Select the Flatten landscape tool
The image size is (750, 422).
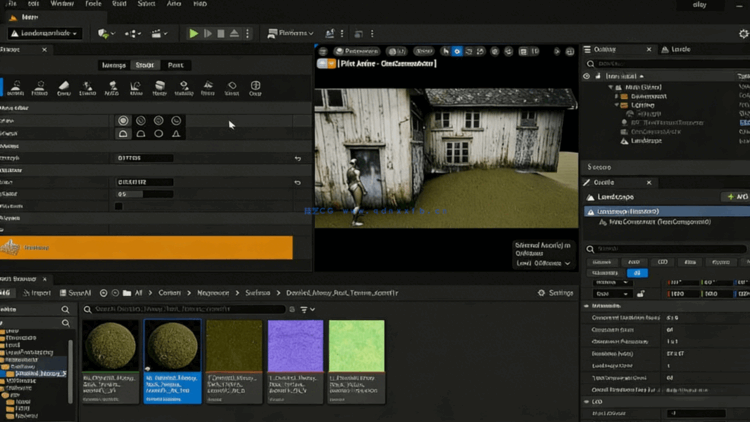pyautogui.click(x=88, y=88)
